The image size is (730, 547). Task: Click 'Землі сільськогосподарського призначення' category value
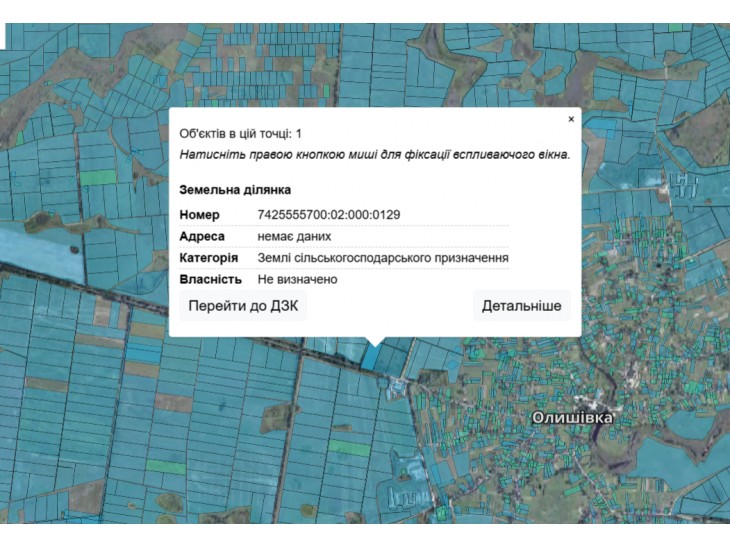pyautogui.click(x=383, y=258)
